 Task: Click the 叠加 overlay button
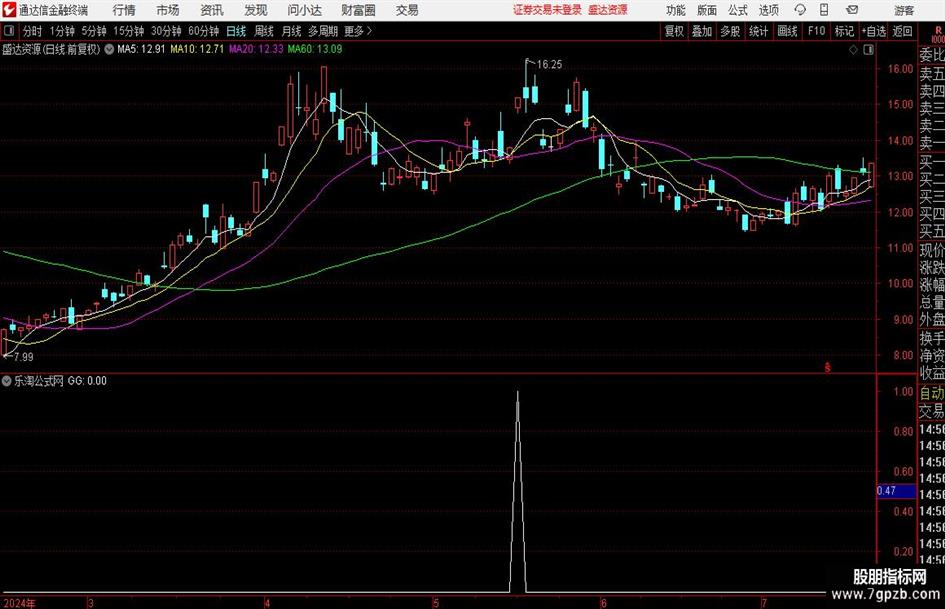[702, 31]
